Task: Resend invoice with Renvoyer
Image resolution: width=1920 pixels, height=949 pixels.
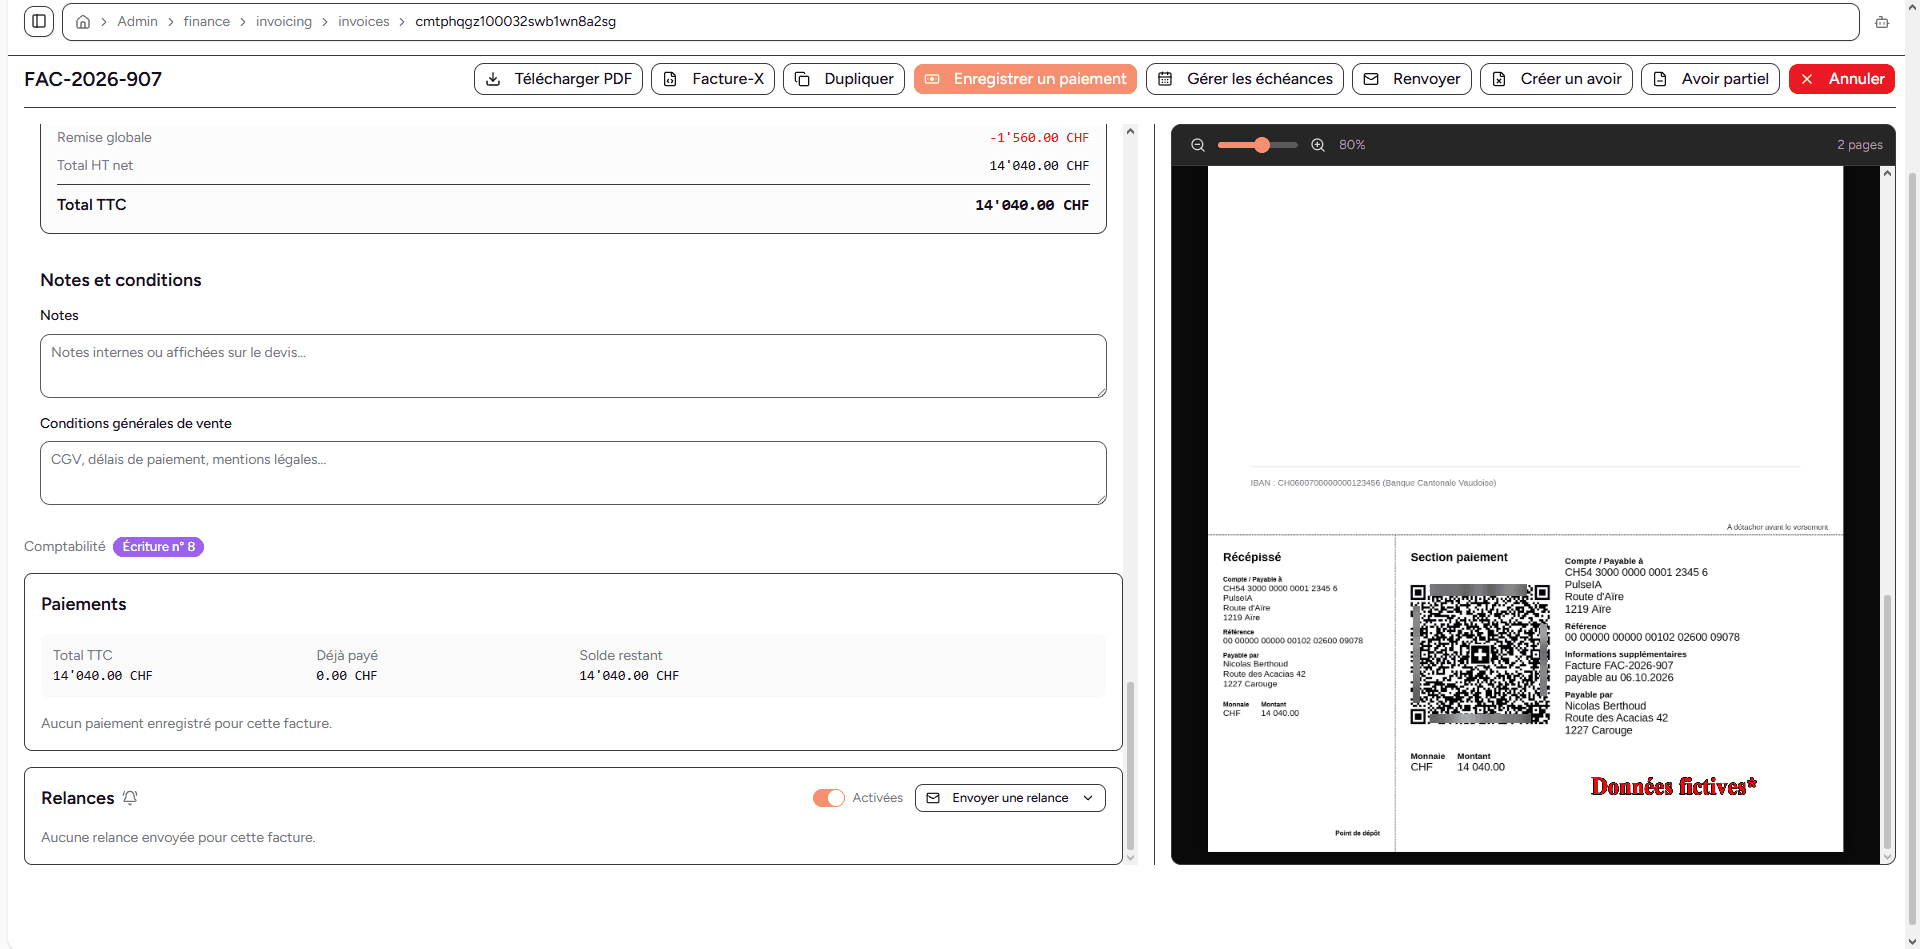Action: click(x=1412, y=79)
